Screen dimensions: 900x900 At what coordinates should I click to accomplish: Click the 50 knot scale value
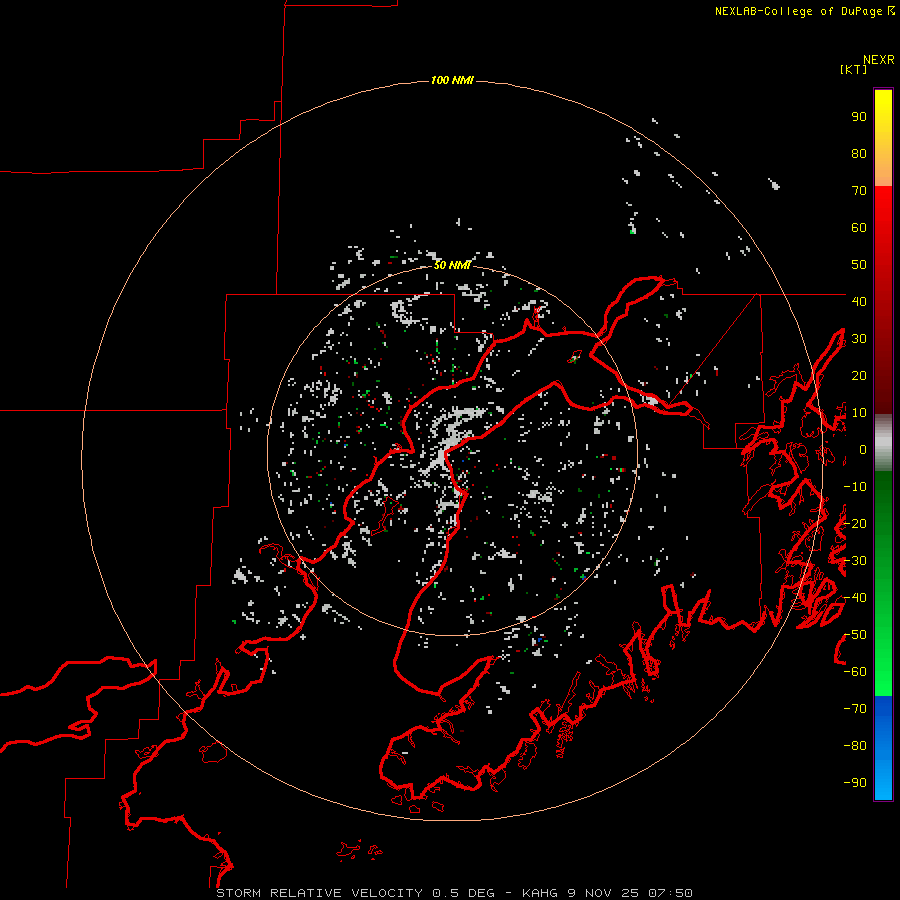[x=859, y=265]
